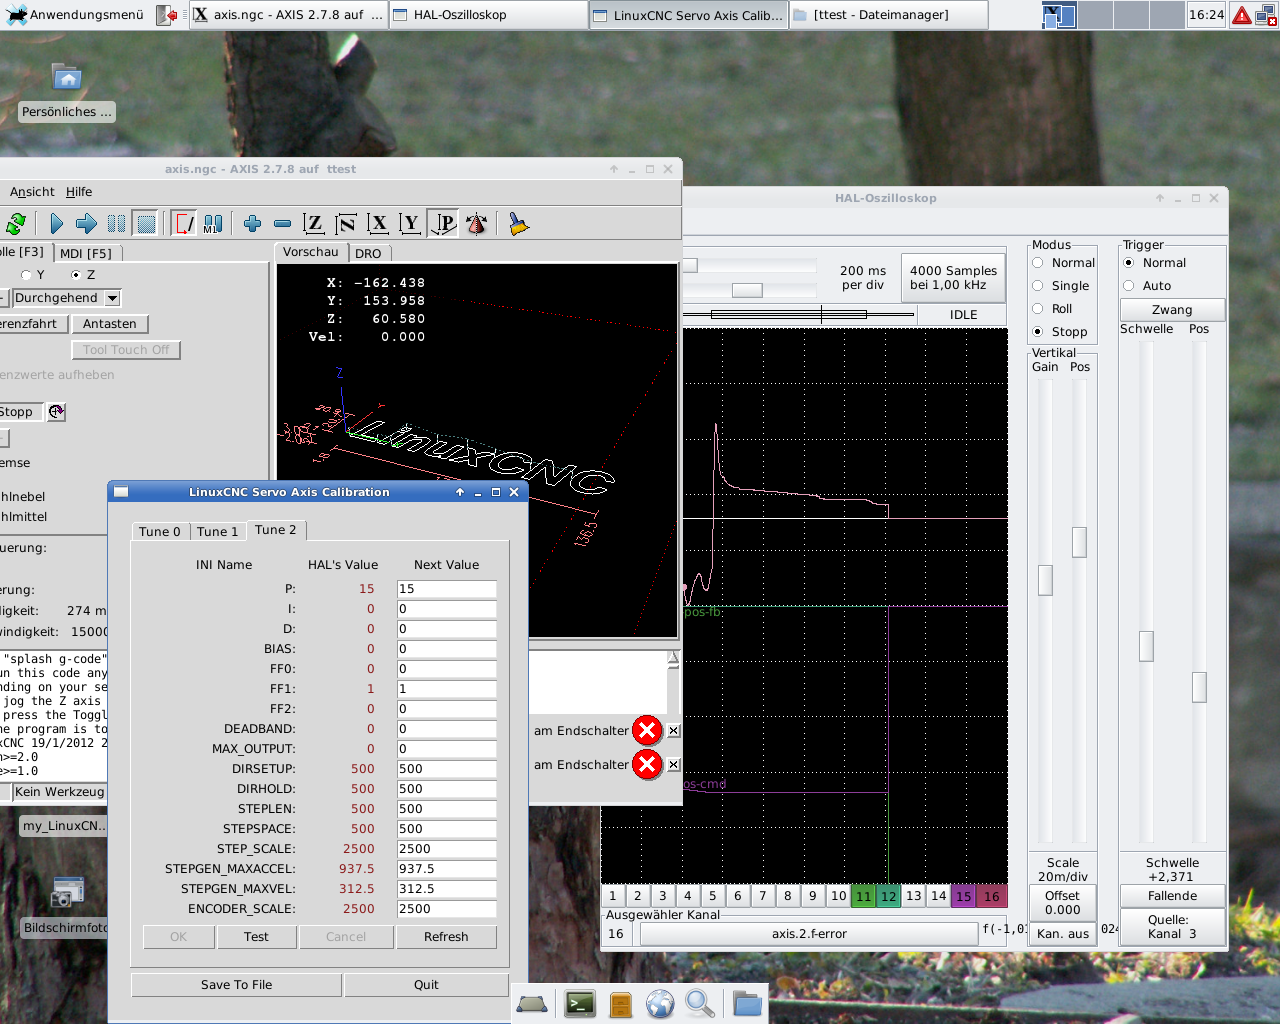1280x1024 pixels.
Task: Click the Offset 0.000 button
Action: click(1062, 903)
